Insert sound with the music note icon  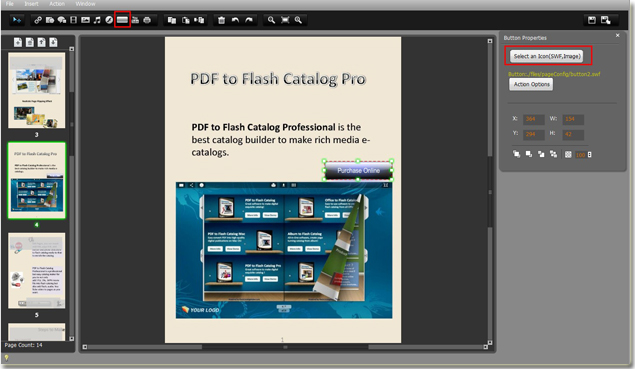coord(97,20)
